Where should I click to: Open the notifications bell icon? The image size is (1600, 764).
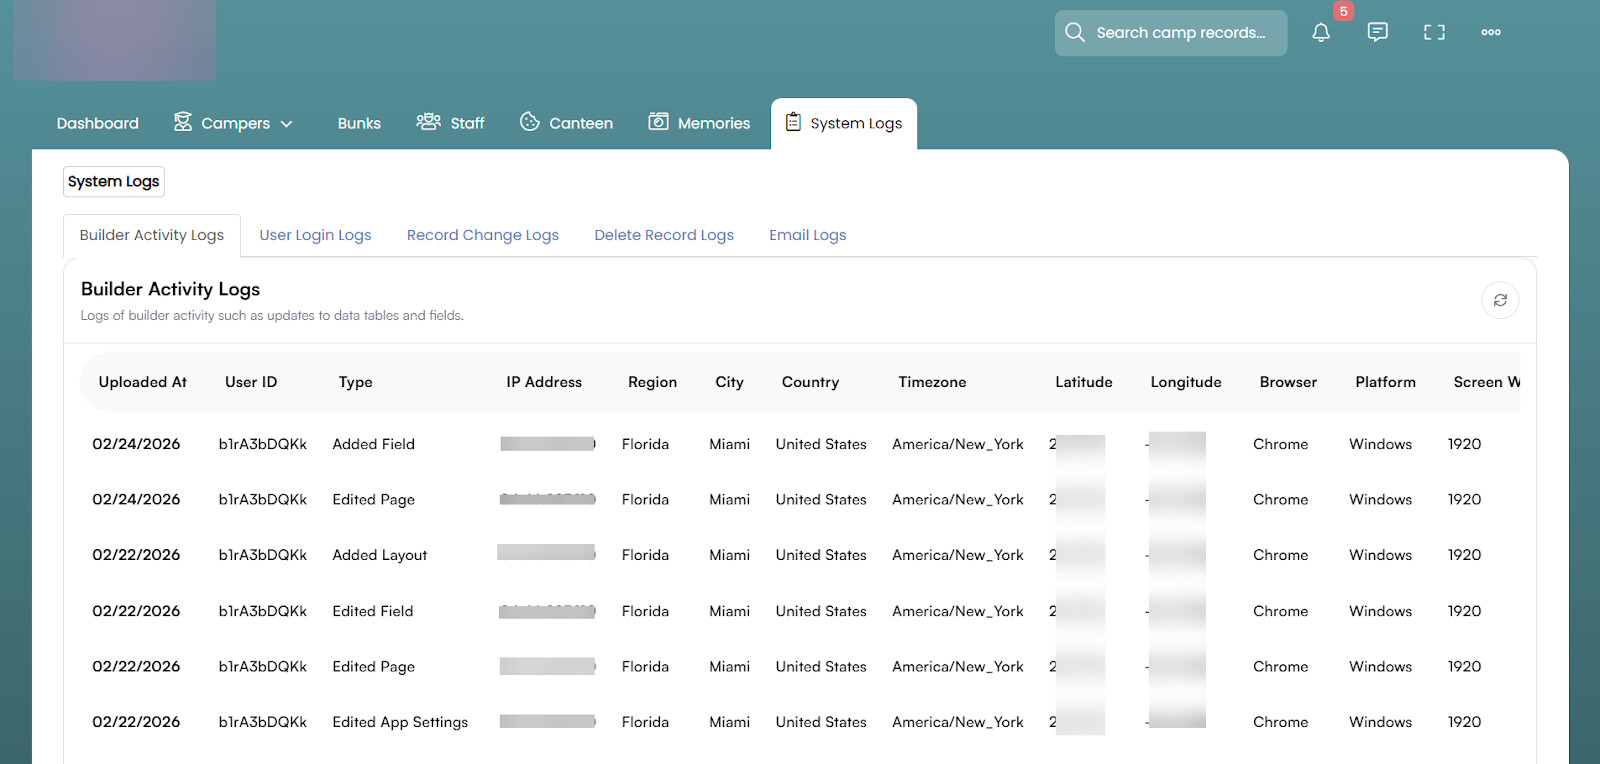[x=1321, y=32]
